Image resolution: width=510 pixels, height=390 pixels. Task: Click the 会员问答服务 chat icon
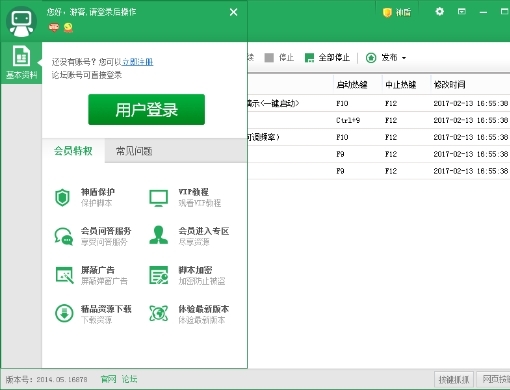pos(63,236)
